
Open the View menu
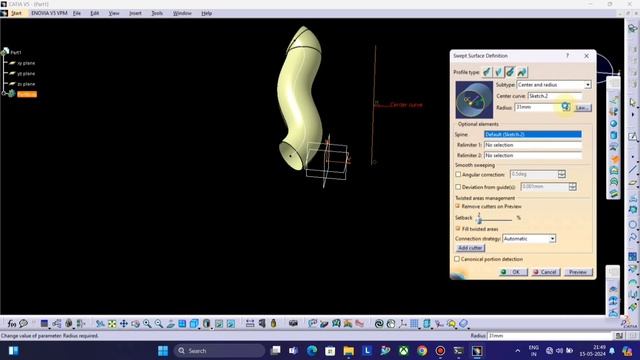[x=114, y=13]
